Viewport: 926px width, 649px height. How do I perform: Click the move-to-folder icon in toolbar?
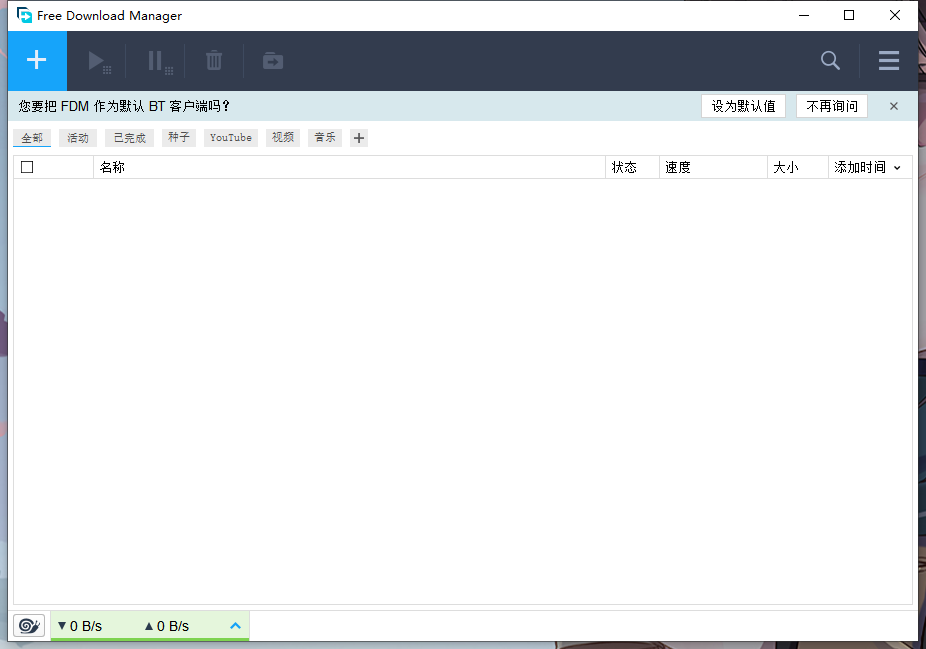pyautogui.click(x=273, y=61)
